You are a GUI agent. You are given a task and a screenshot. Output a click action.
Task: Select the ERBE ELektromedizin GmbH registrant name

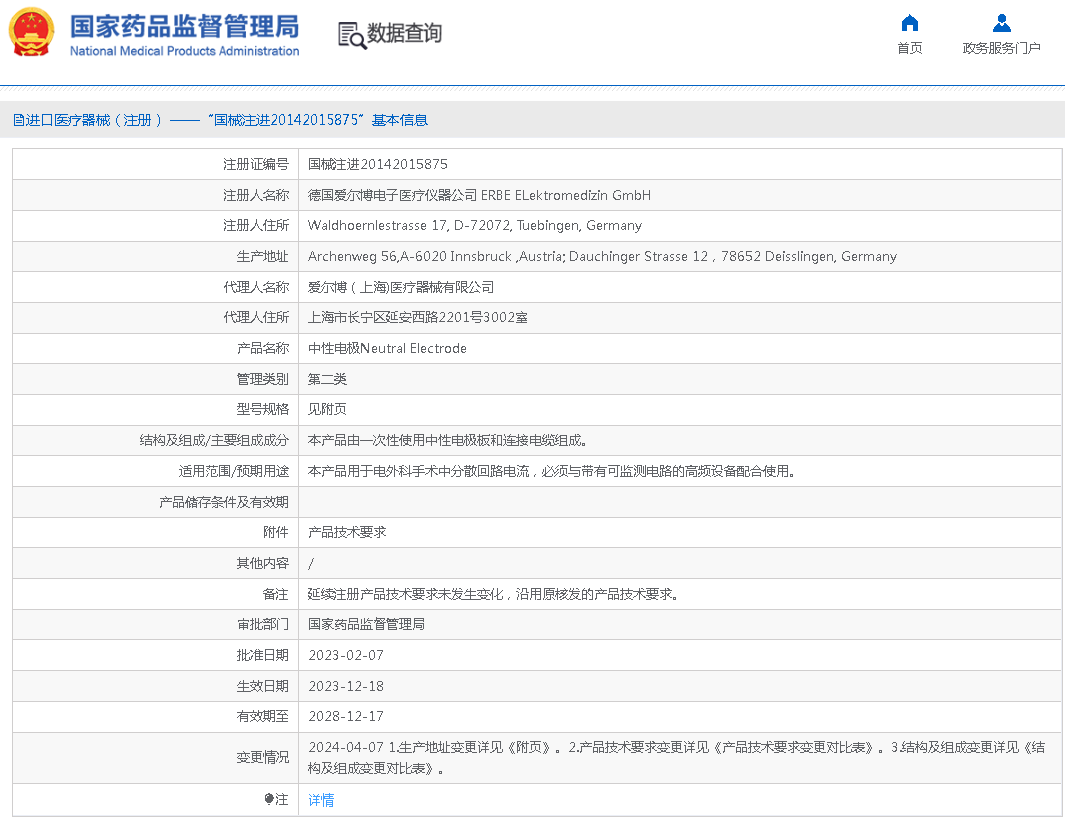click(x=479, y=196)
